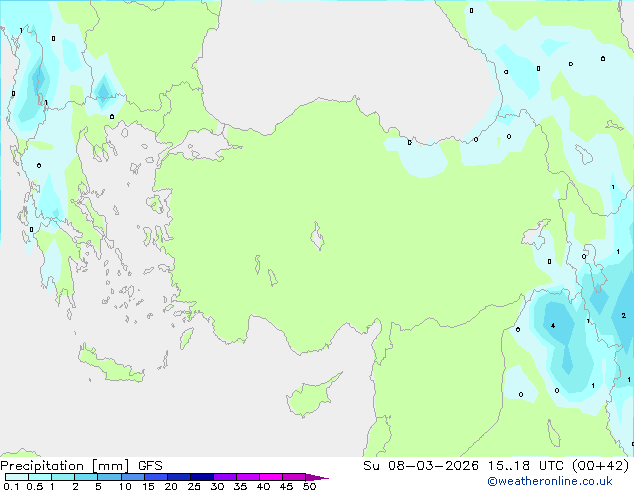
Task: Click the island of Crete on the map
Action: pos(111,363)
